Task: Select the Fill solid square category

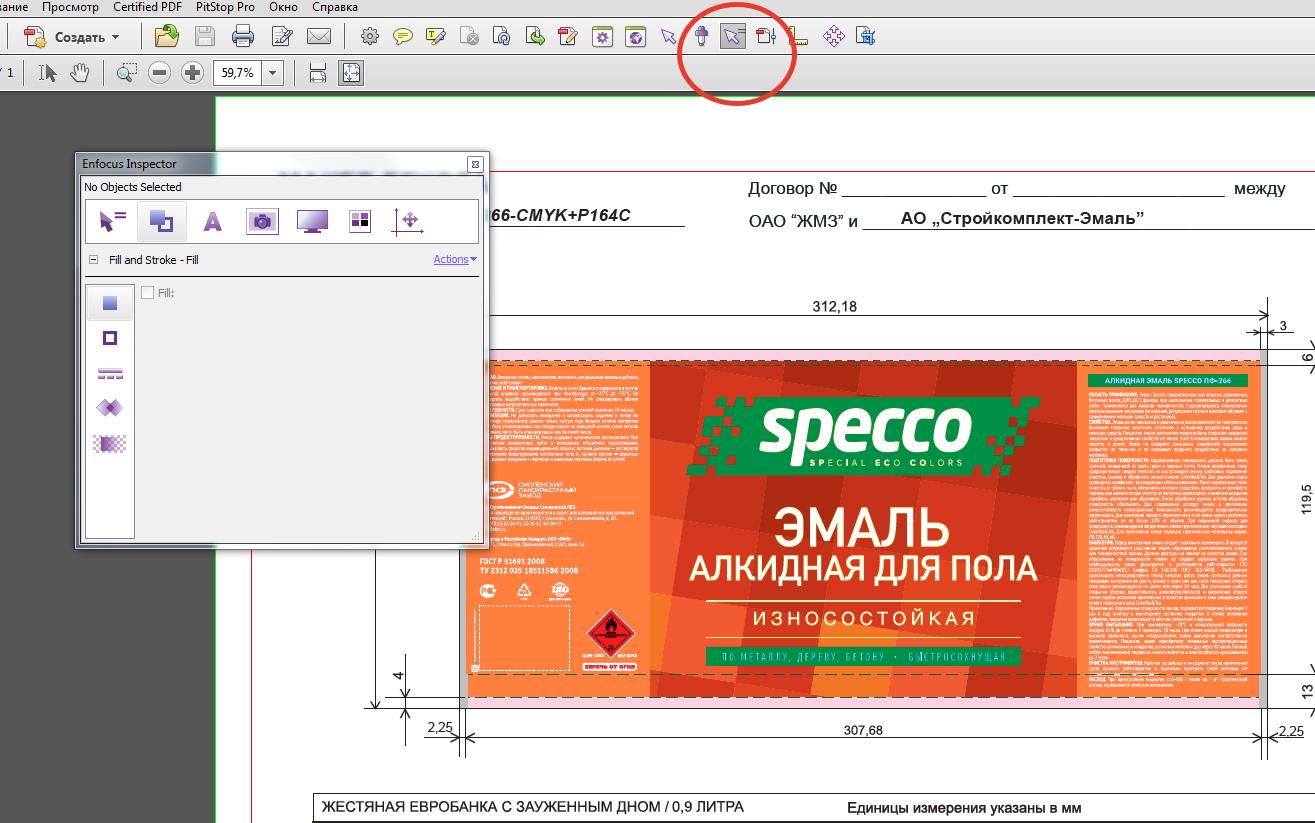Action: pos(110,303)
